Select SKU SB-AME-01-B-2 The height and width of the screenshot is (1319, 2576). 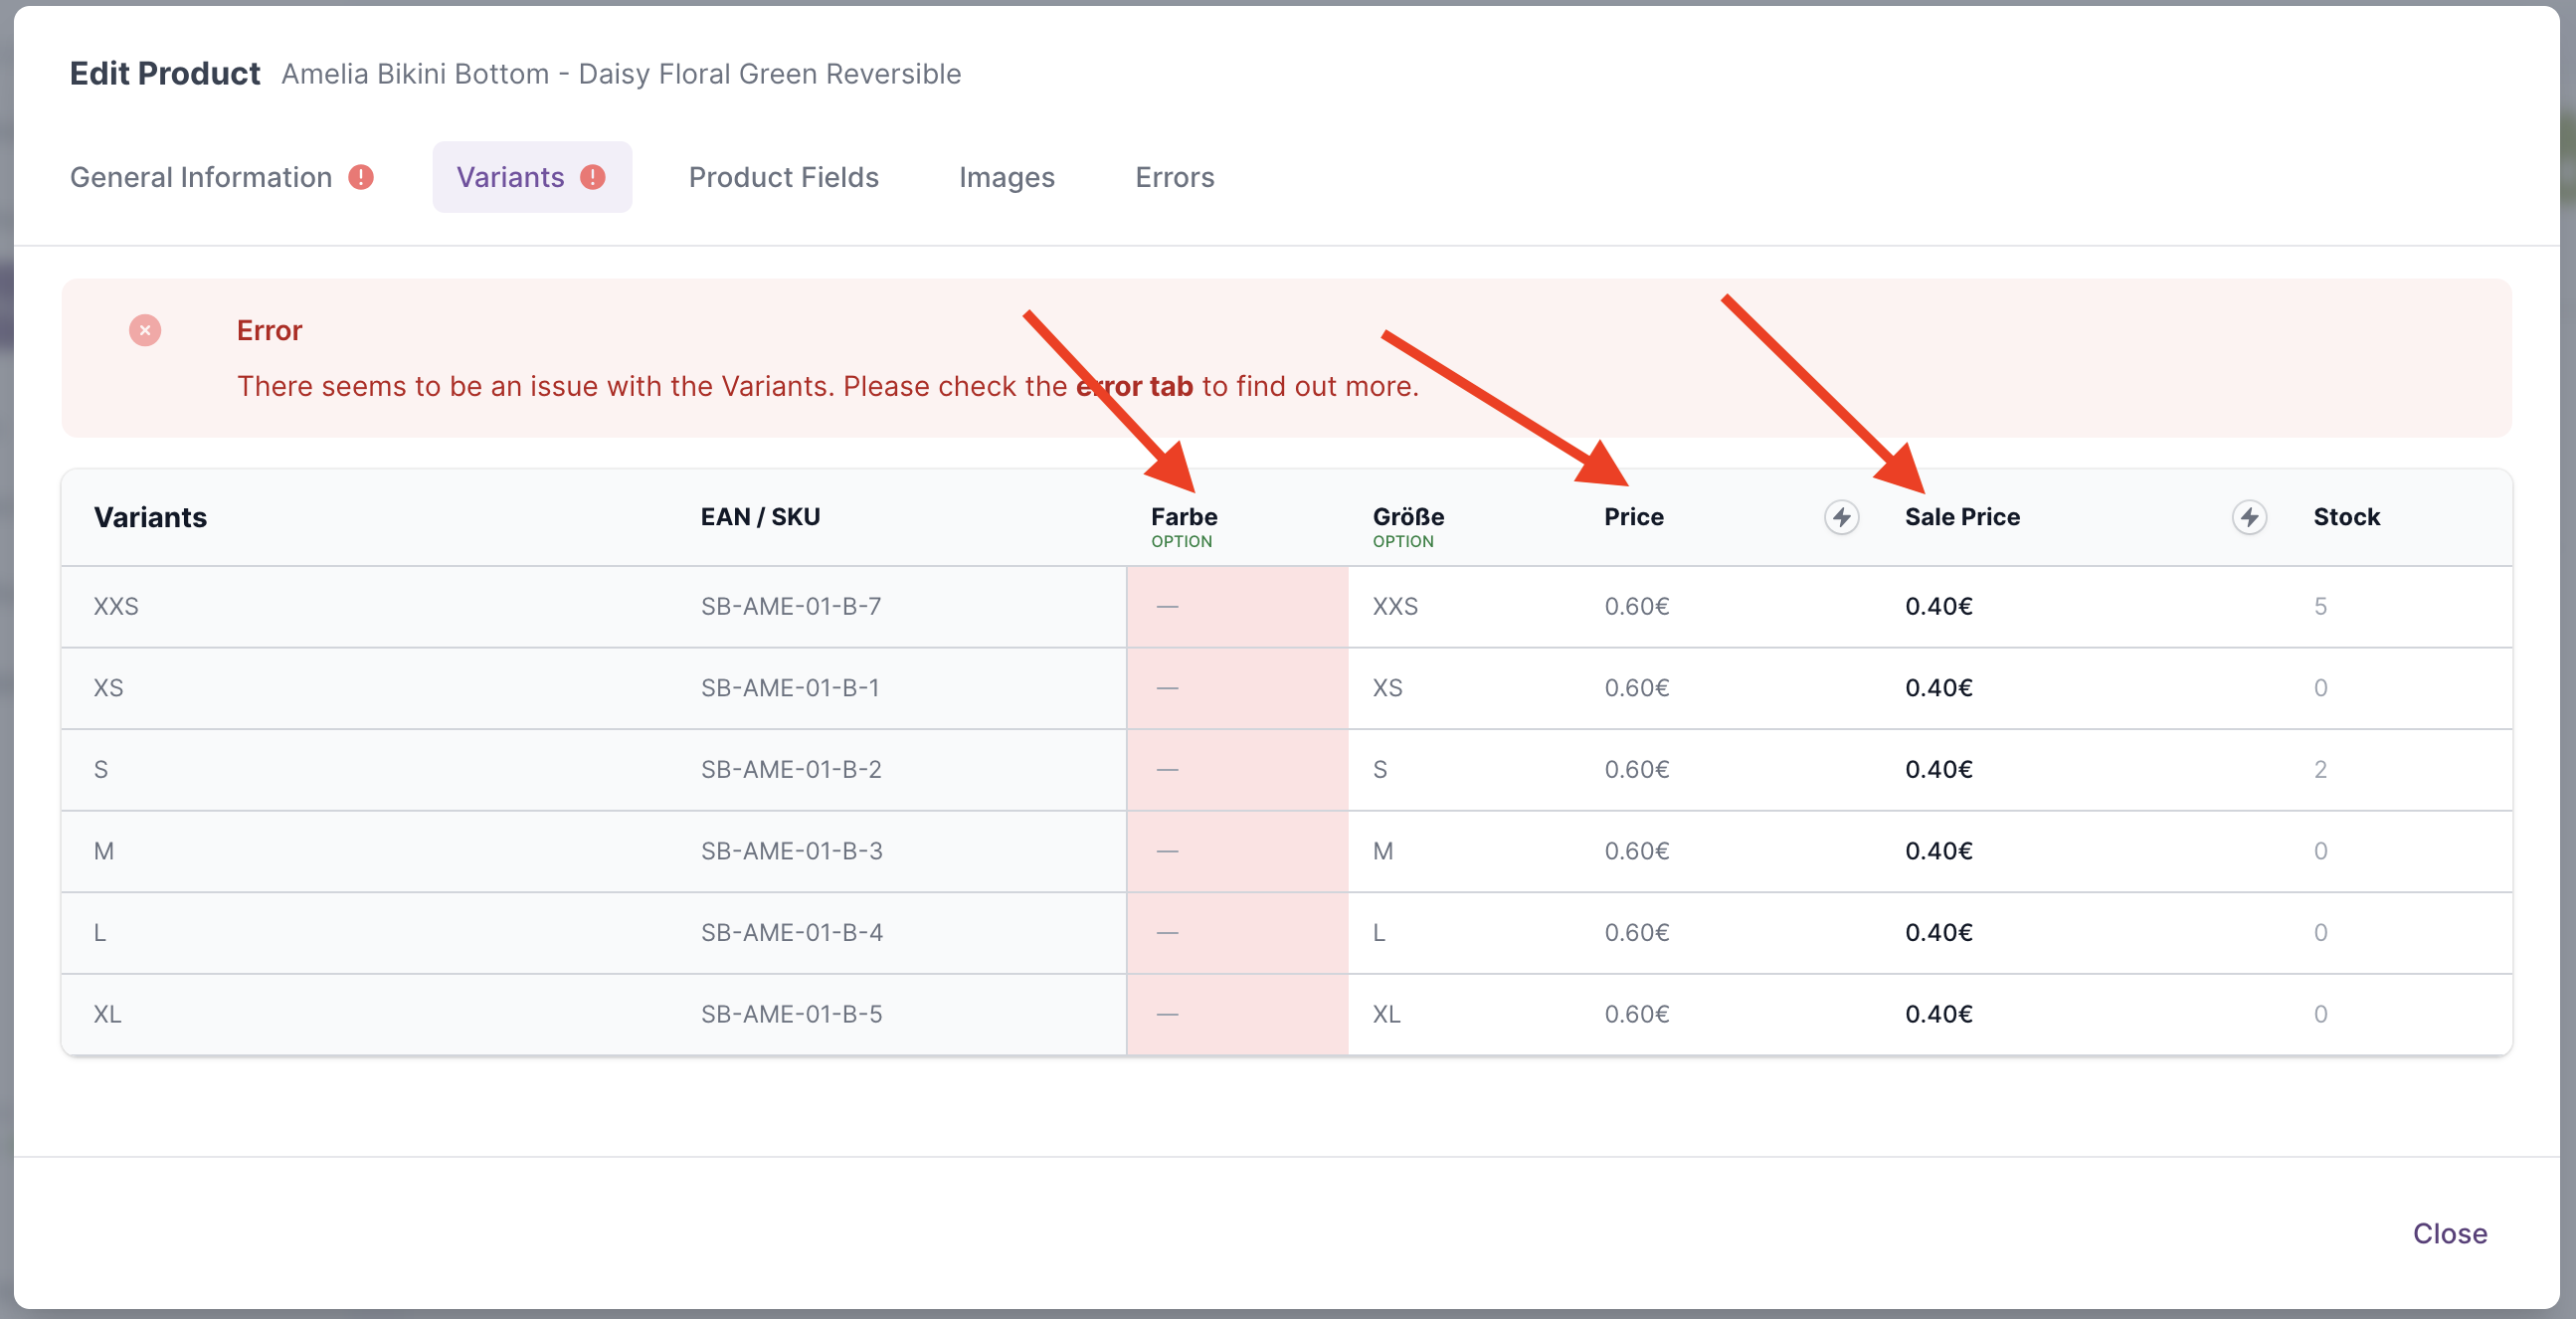(x=791, y=769)
